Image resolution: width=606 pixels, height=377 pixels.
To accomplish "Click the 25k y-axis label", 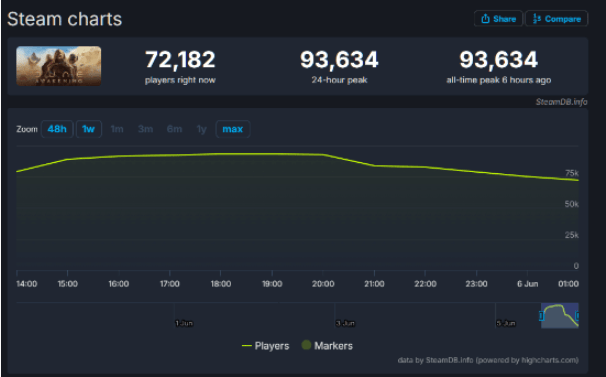I will 572,235.
